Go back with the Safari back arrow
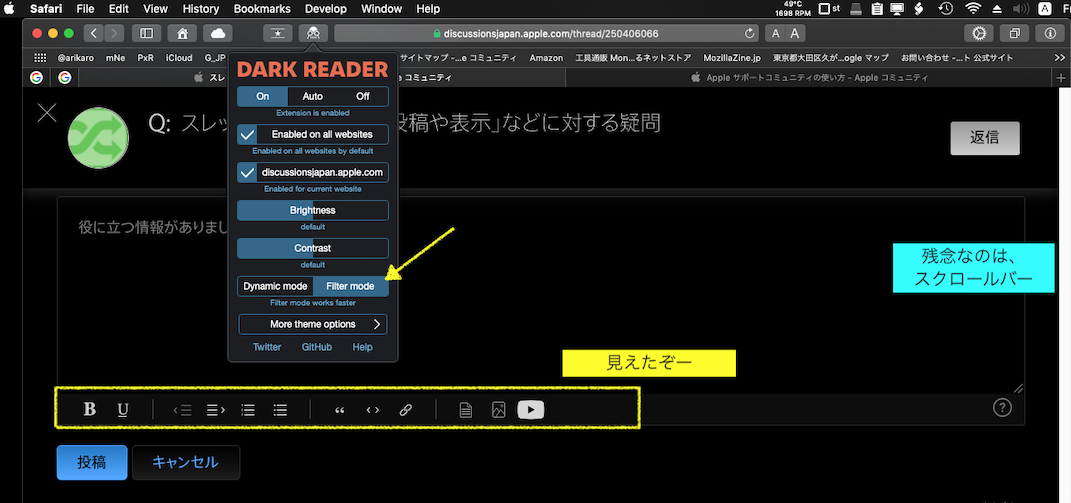Image resolution: width=1071 pixels, height=503 pixels. (x=94, y=33)
